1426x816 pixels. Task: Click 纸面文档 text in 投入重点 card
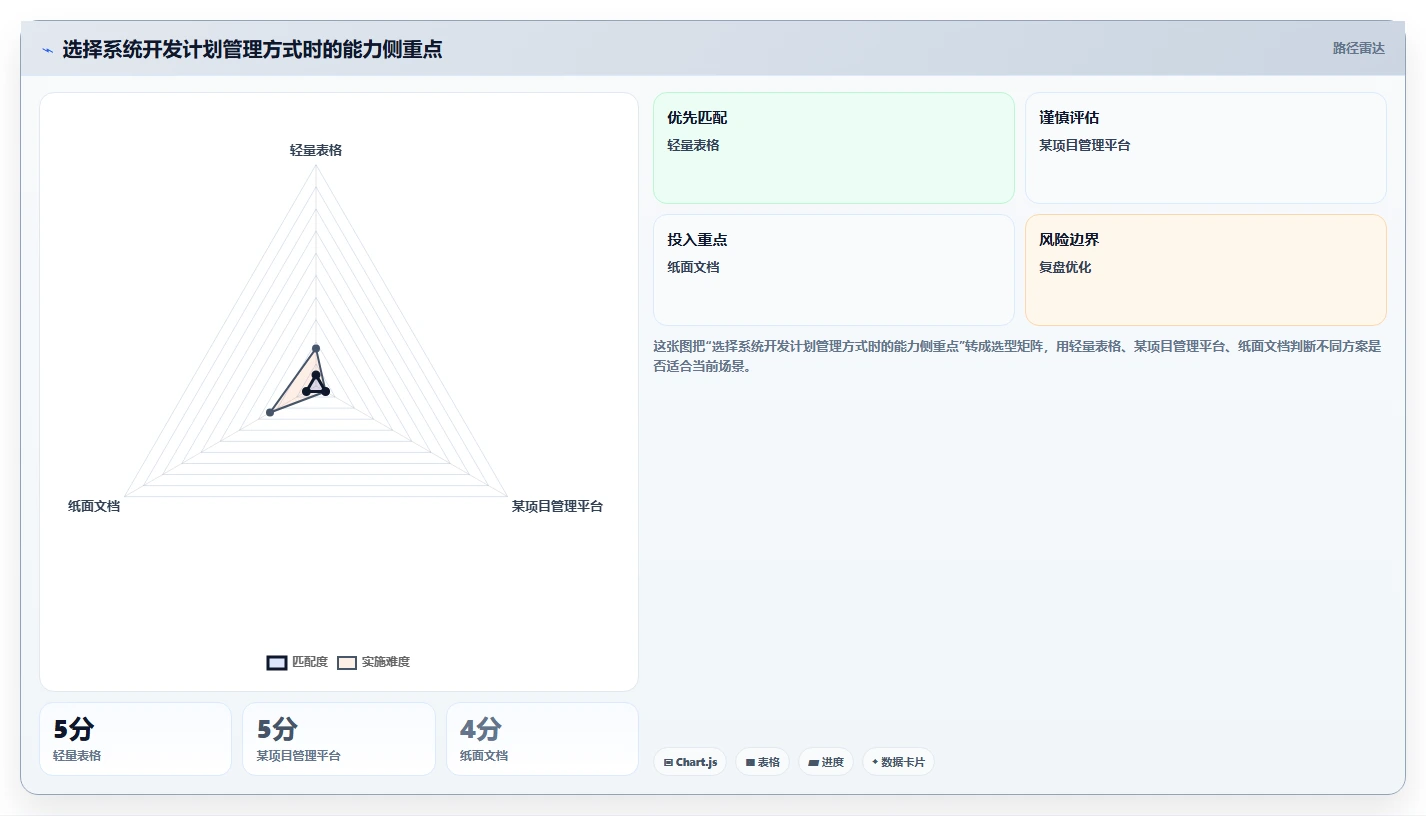693,267
